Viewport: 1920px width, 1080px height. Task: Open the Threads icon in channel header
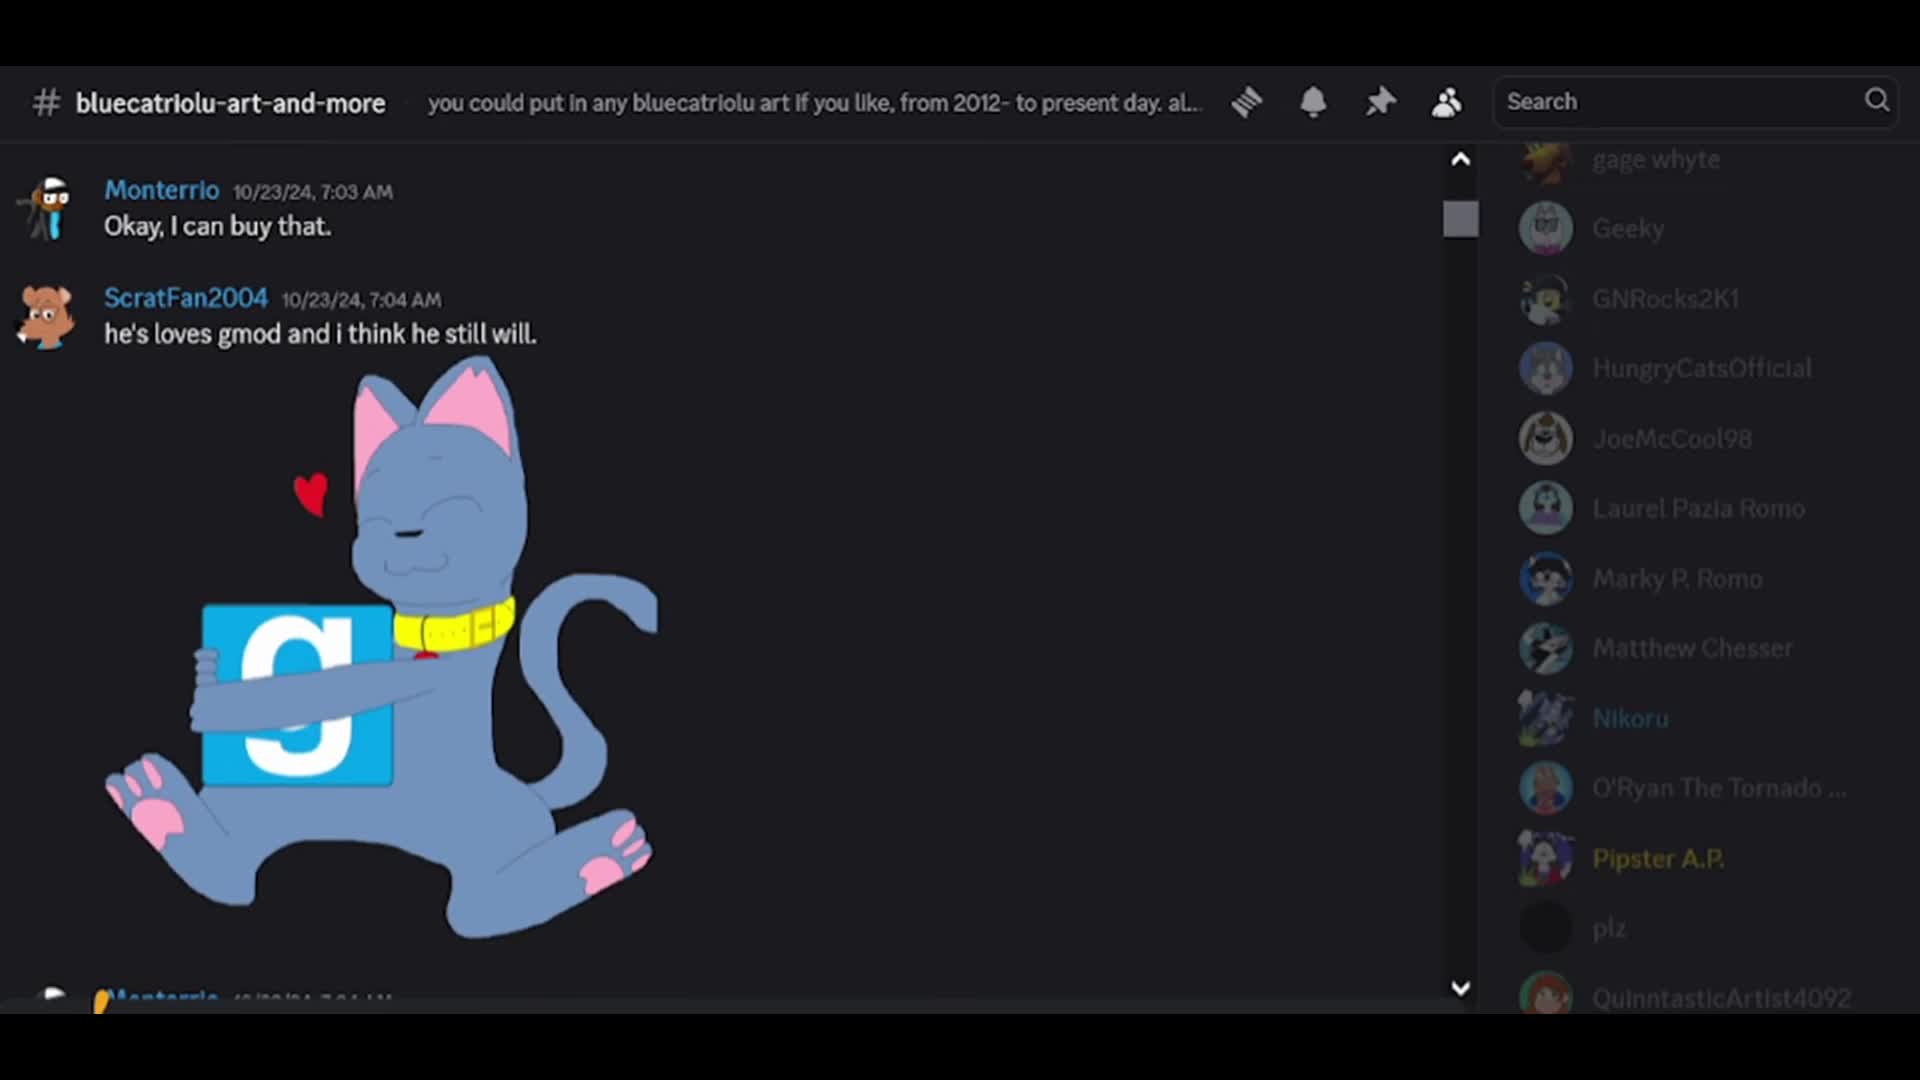1247,102
